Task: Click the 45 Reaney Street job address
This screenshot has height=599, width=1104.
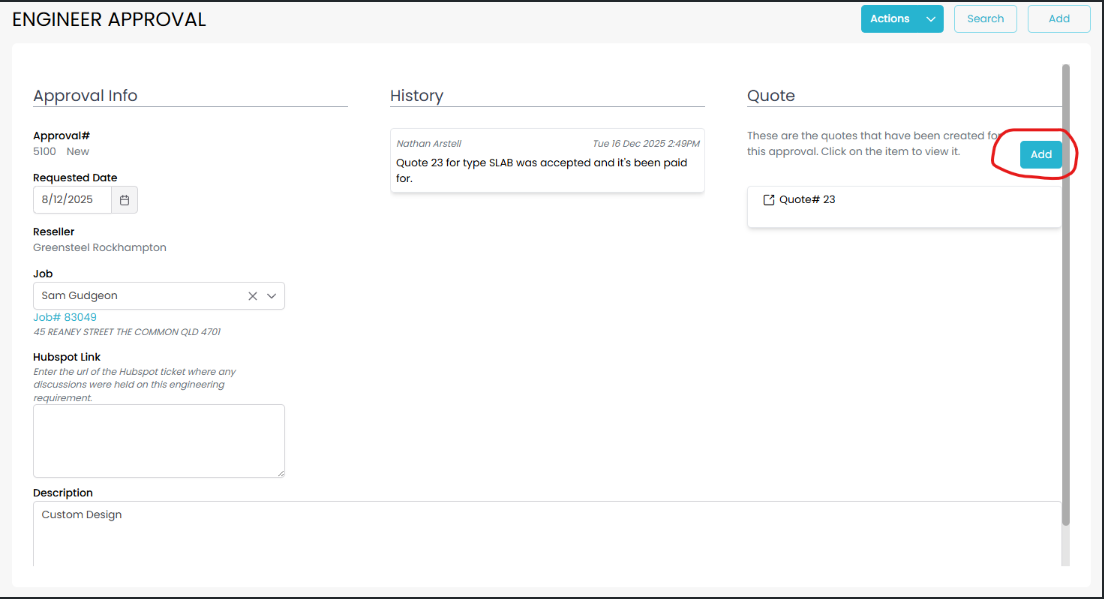Action: (126, 332)
